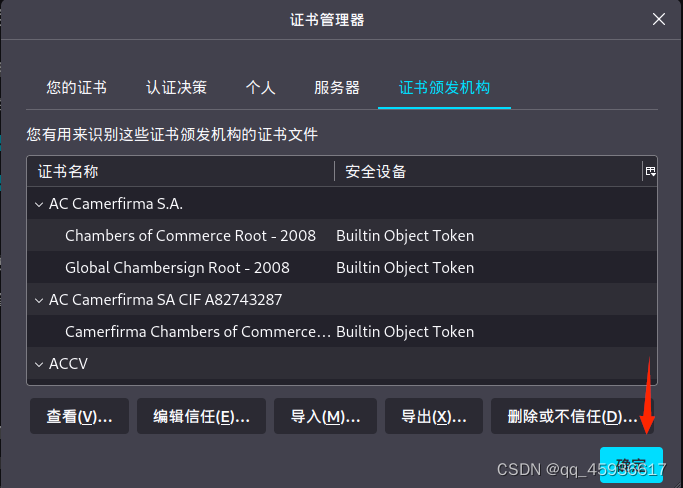Image resolution: width=683 pixels, height=488 pixels.
Task: Open the 个人 tab
Action: tap(260, 88)
